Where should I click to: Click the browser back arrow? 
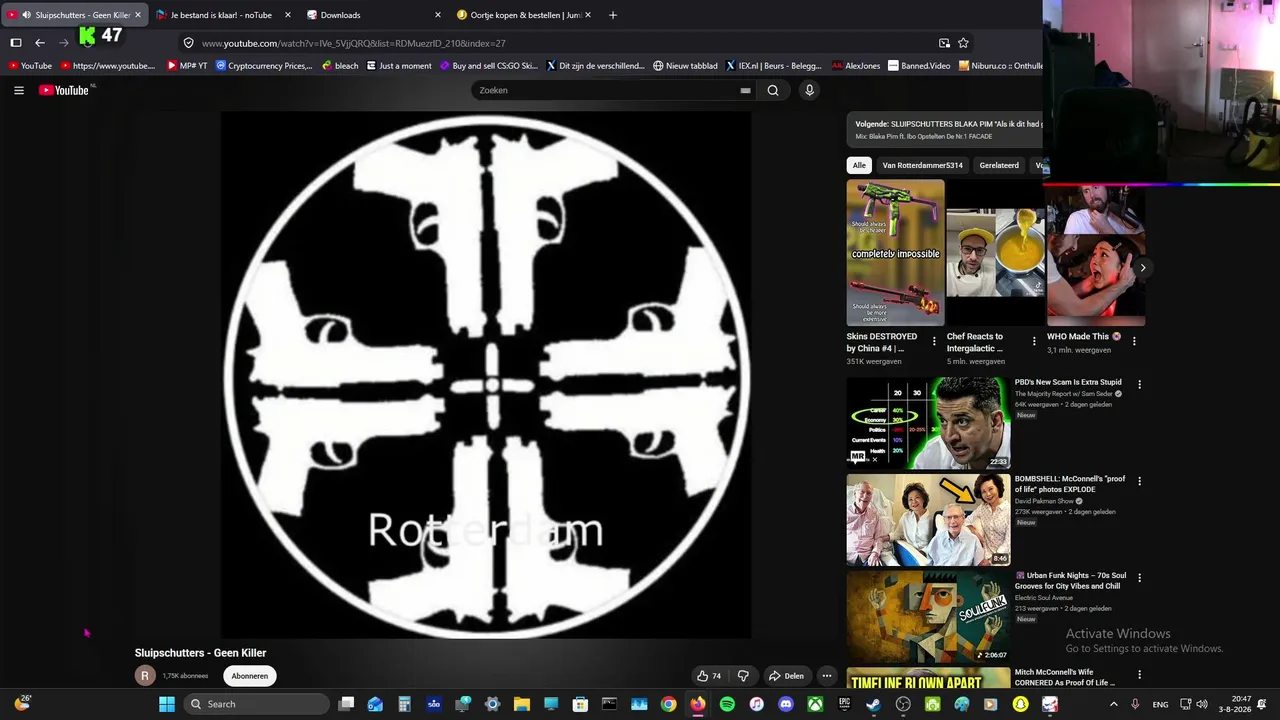[x=40, y=43]
